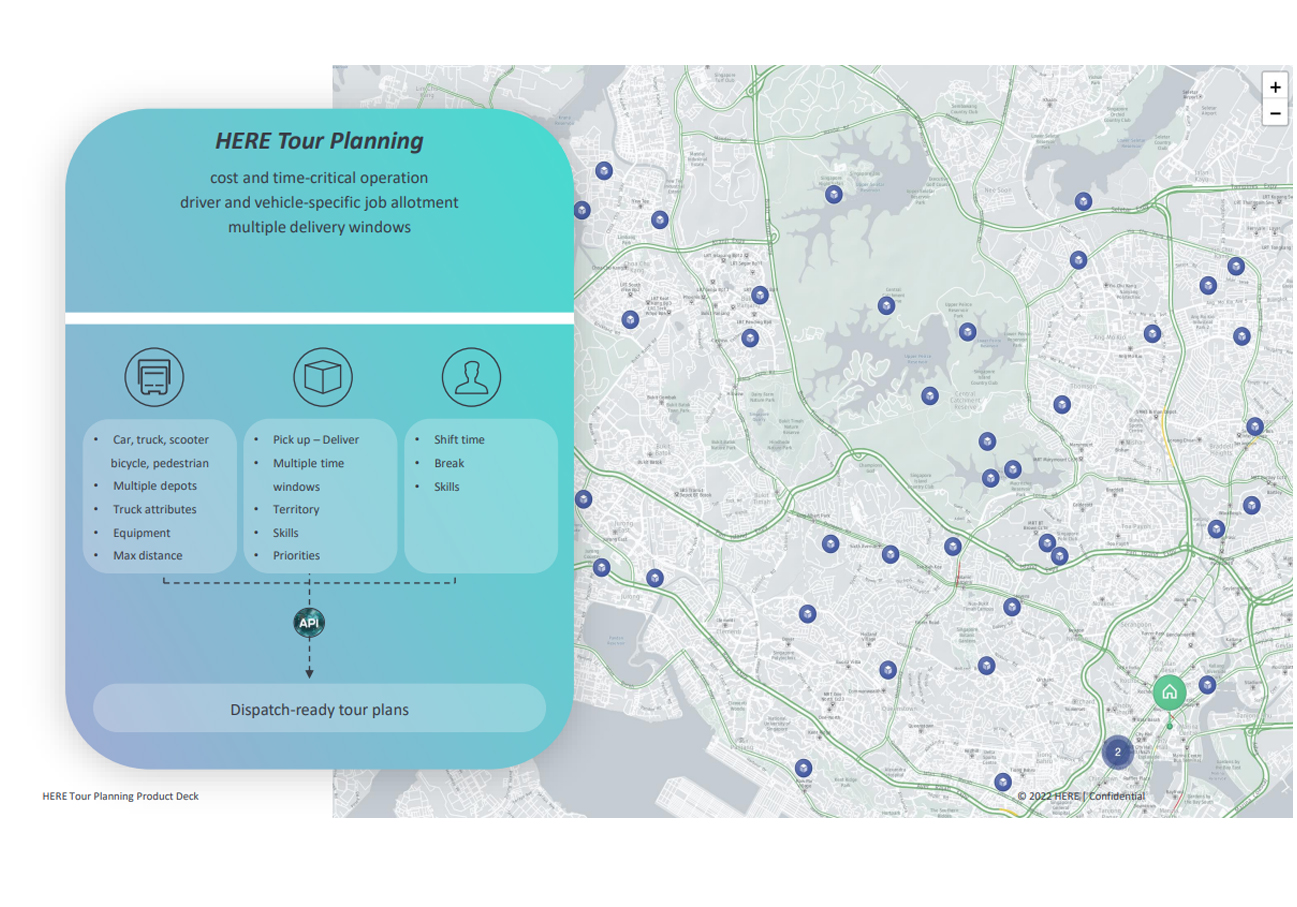
Task: Click the Dispatch-ready tour plans box
Action: pos(319,709)
